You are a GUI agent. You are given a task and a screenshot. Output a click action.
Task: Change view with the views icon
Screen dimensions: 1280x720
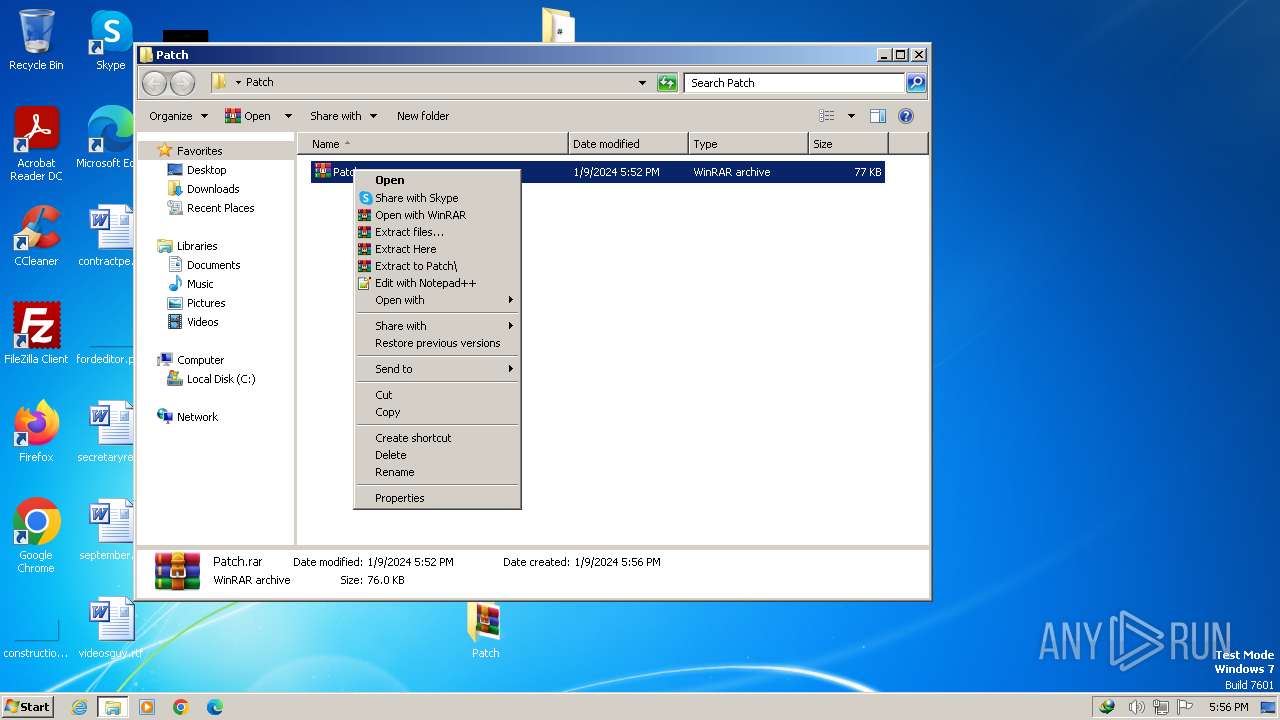tap(826, 116)
